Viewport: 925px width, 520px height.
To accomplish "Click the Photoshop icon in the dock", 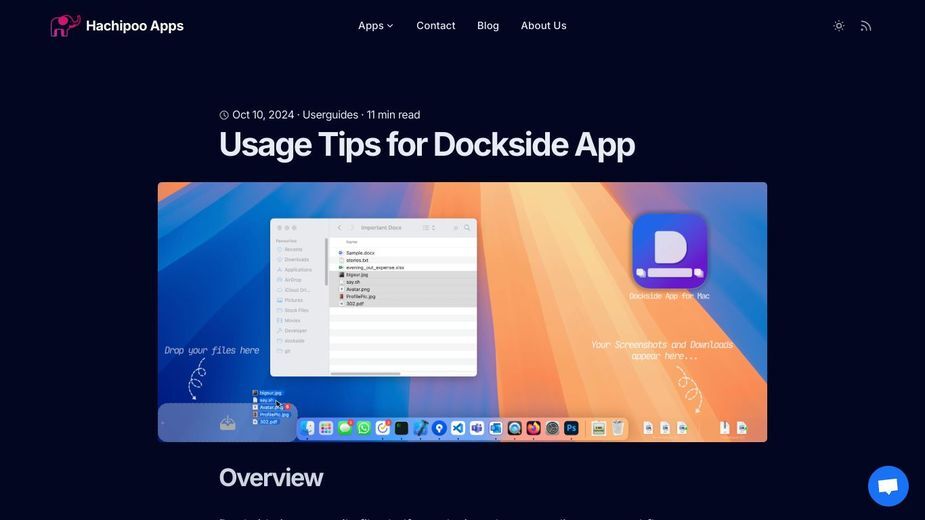I will click(571, 428).
